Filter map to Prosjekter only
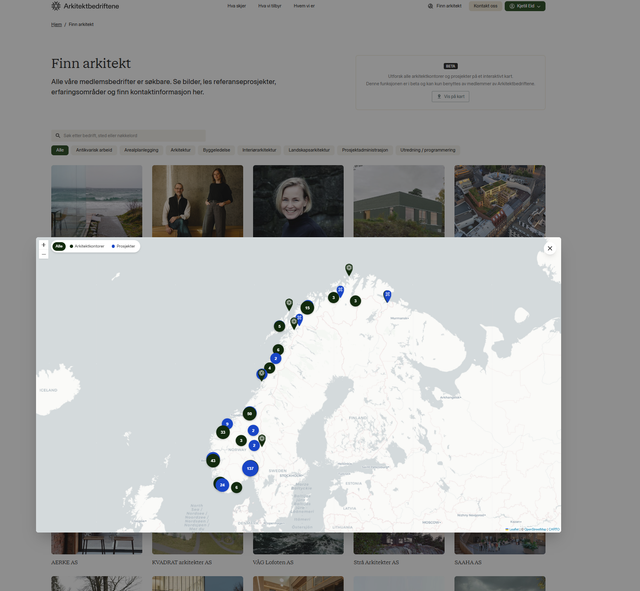Screen dimensions: 640x591 [x=123, y=246]
